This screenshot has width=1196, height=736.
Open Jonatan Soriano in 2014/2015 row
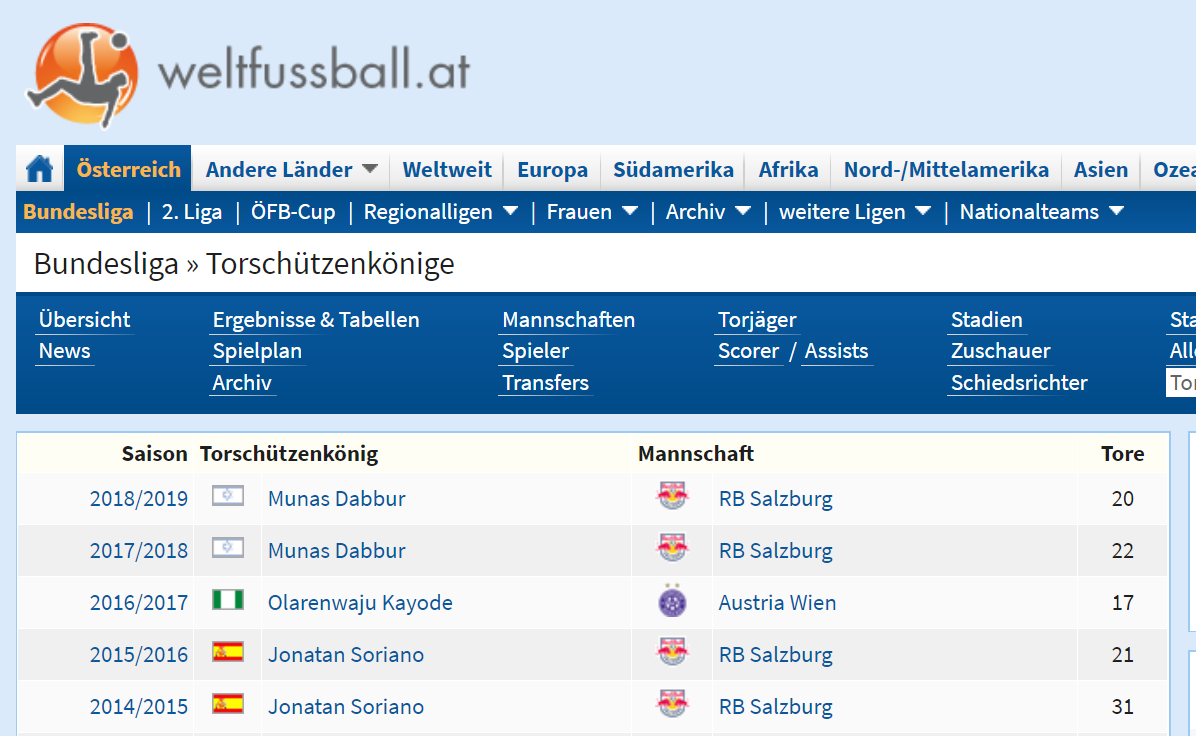[x=346, y=706]
